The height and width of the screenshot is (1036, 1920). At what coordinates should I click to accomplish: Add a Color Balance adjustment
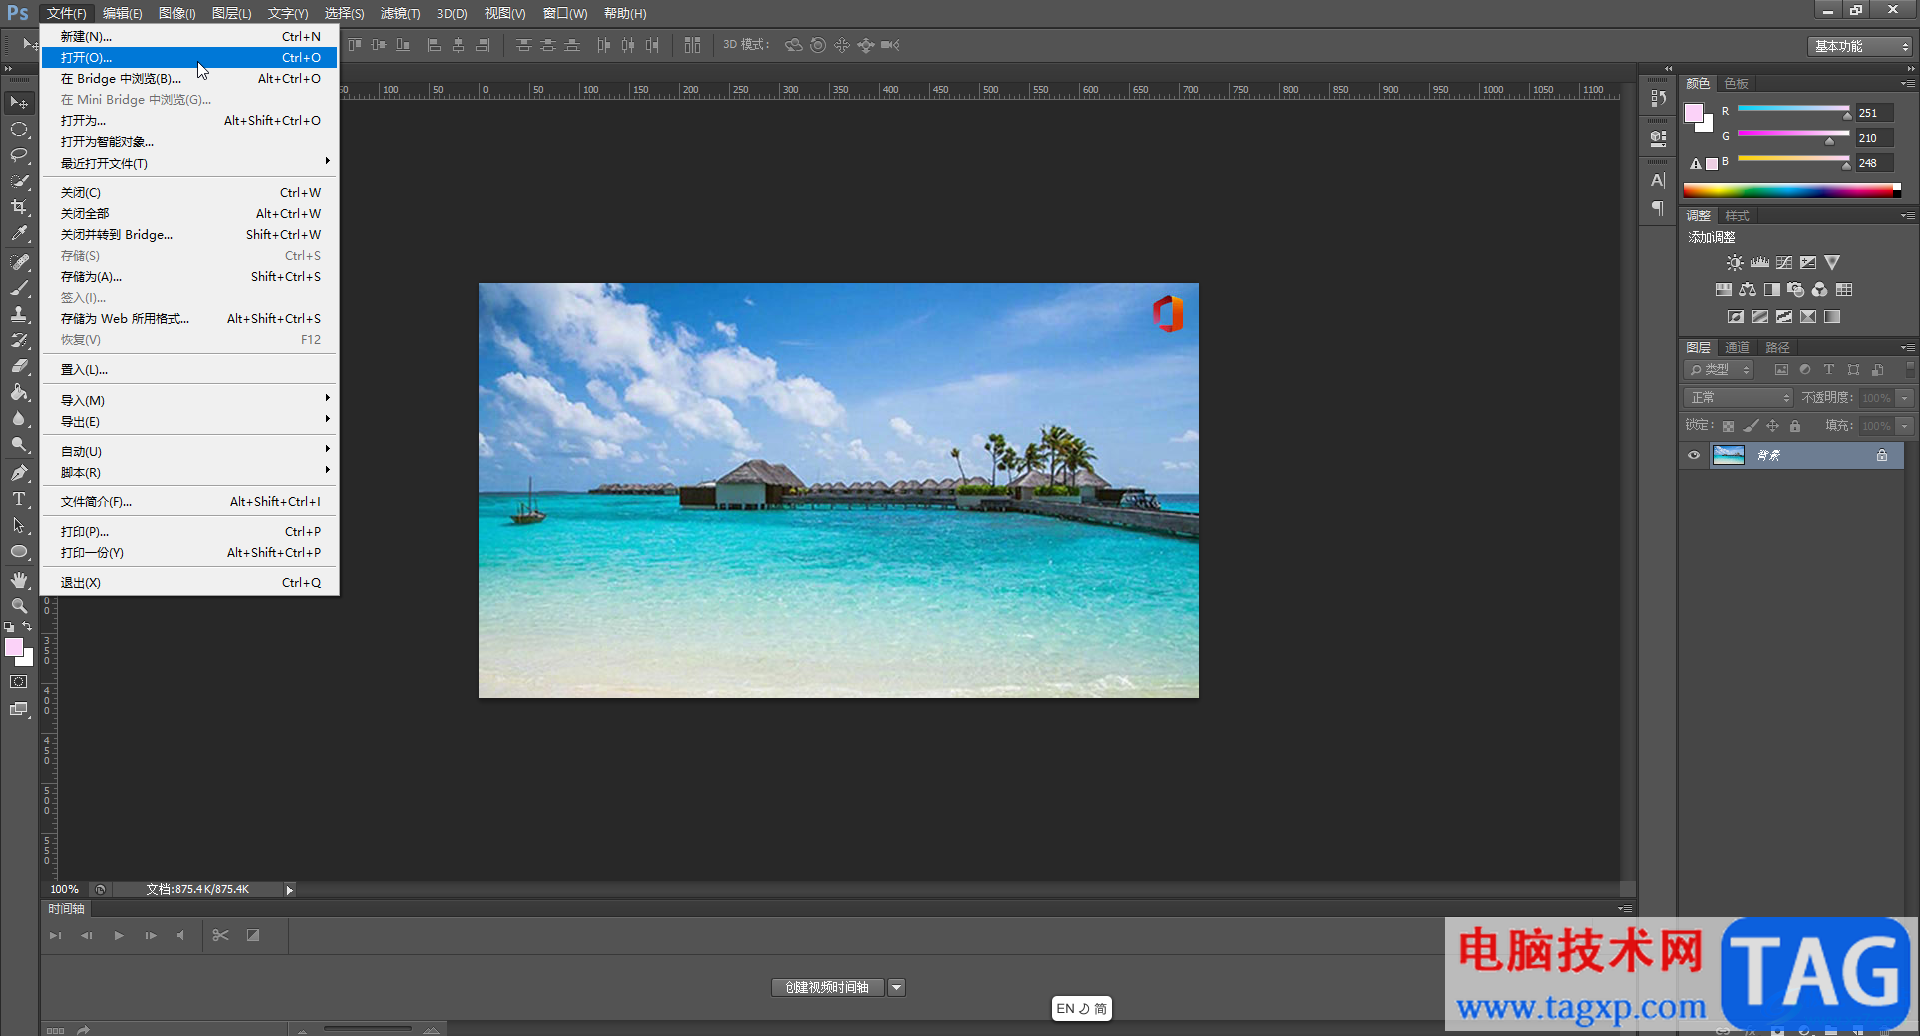coord(1747,290)
